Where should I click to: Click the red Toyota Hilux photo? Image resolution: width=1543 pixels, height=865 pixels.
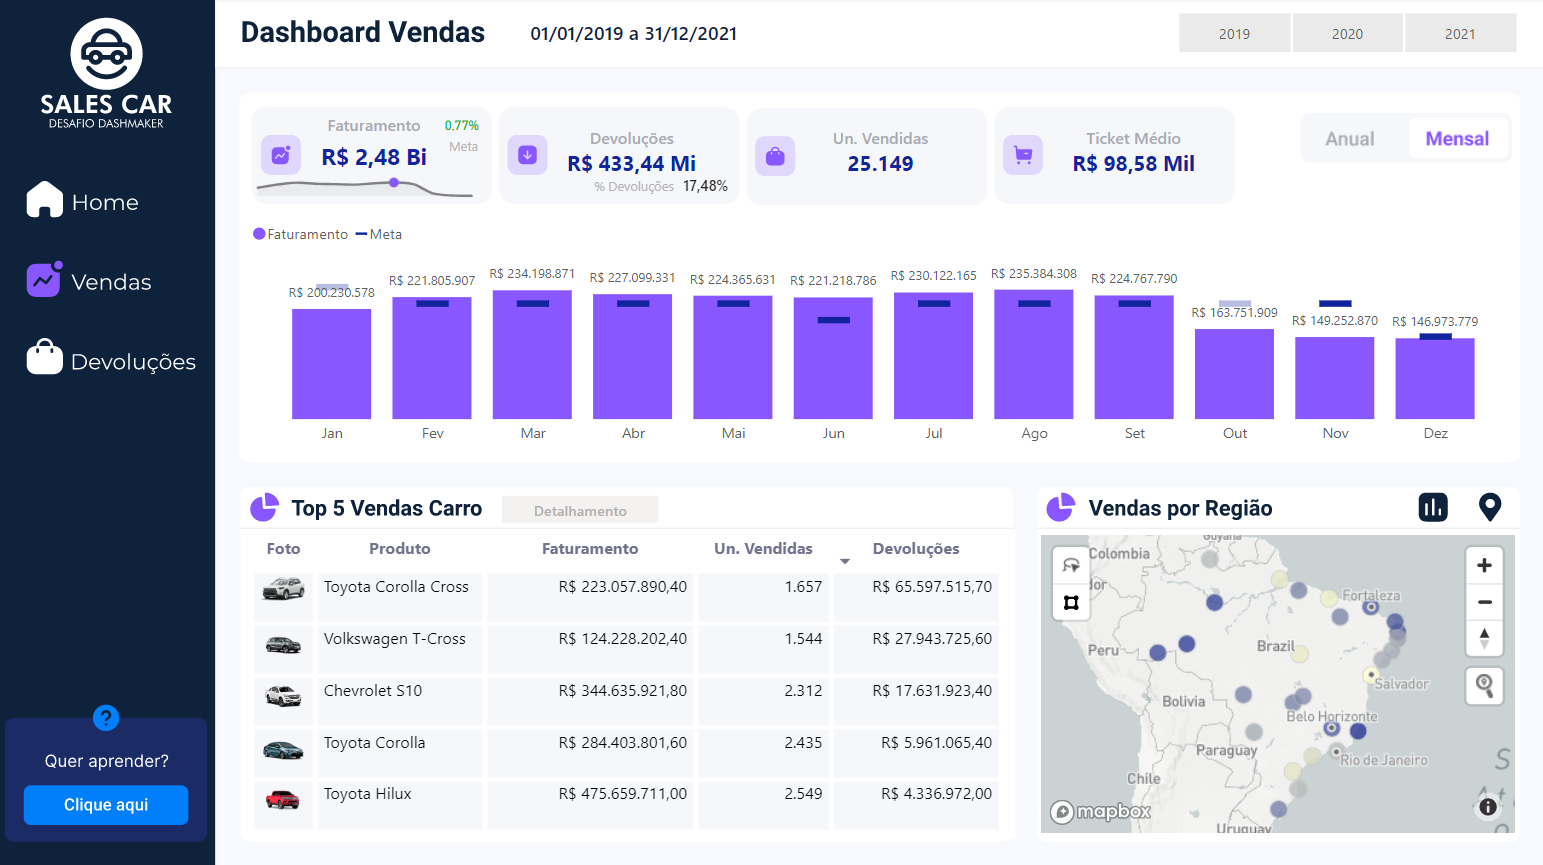pos(283,799)
